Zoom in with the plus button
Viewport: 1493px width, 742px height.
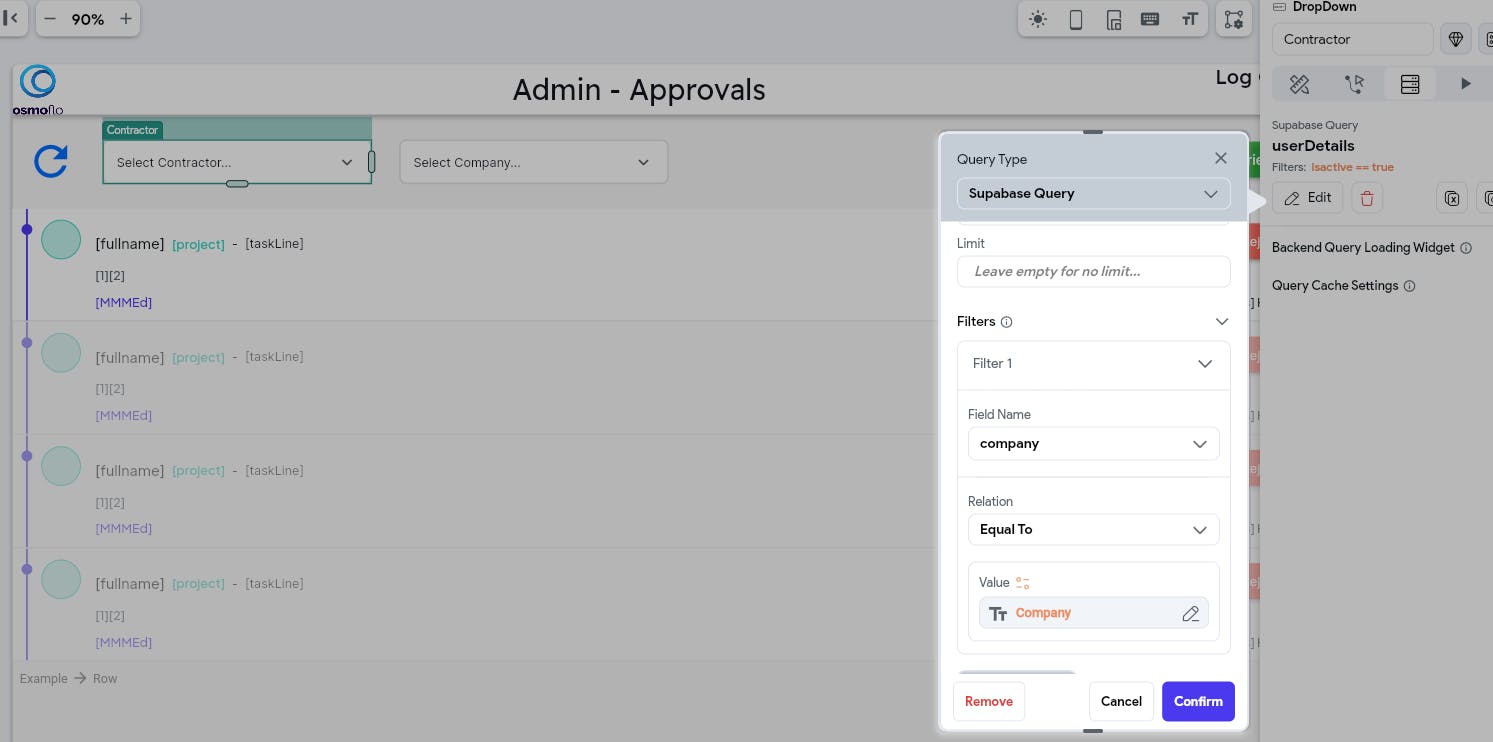coord(125,19)
